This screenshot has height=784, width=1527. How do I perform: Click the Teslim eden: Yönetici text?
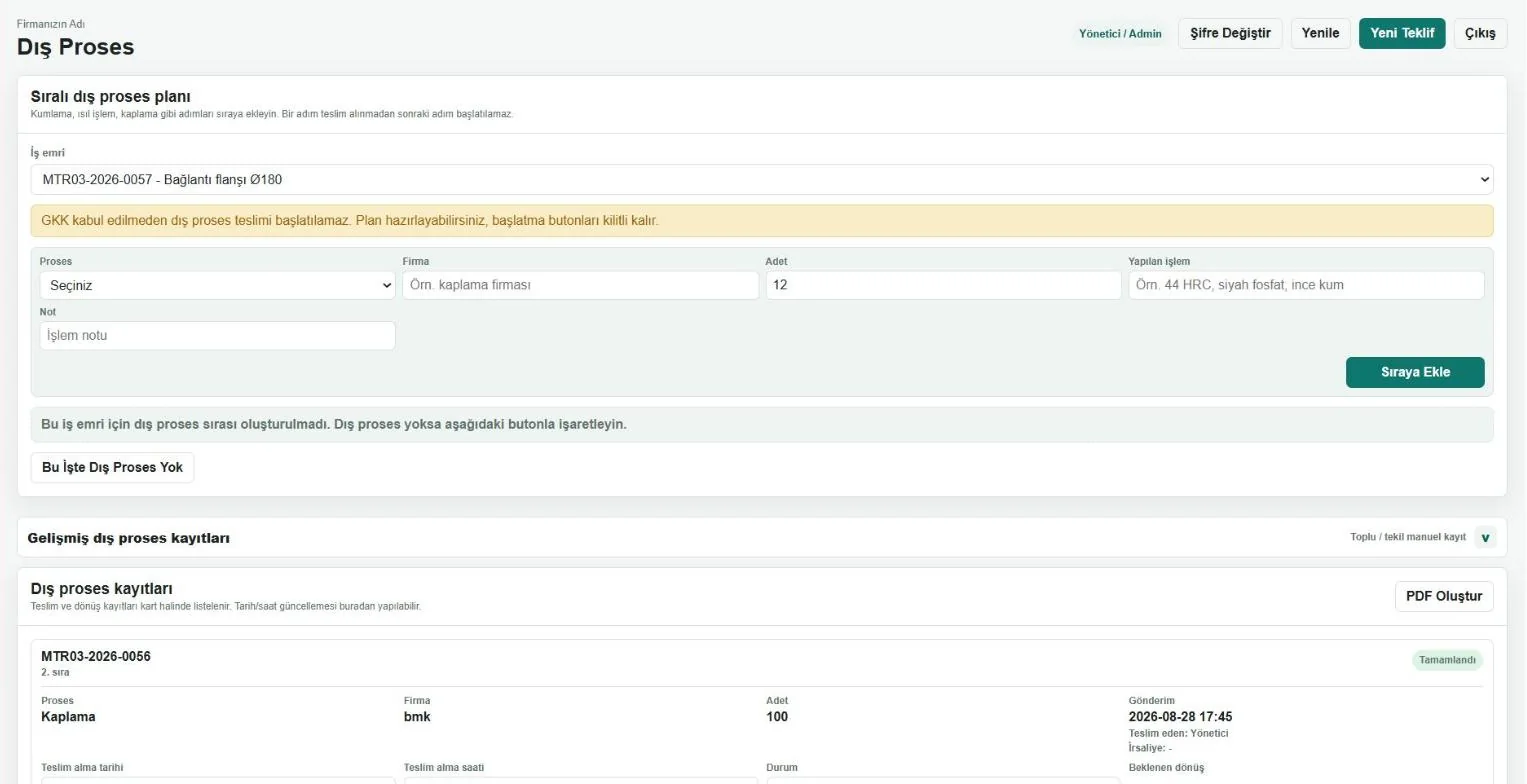(1178, 733)
